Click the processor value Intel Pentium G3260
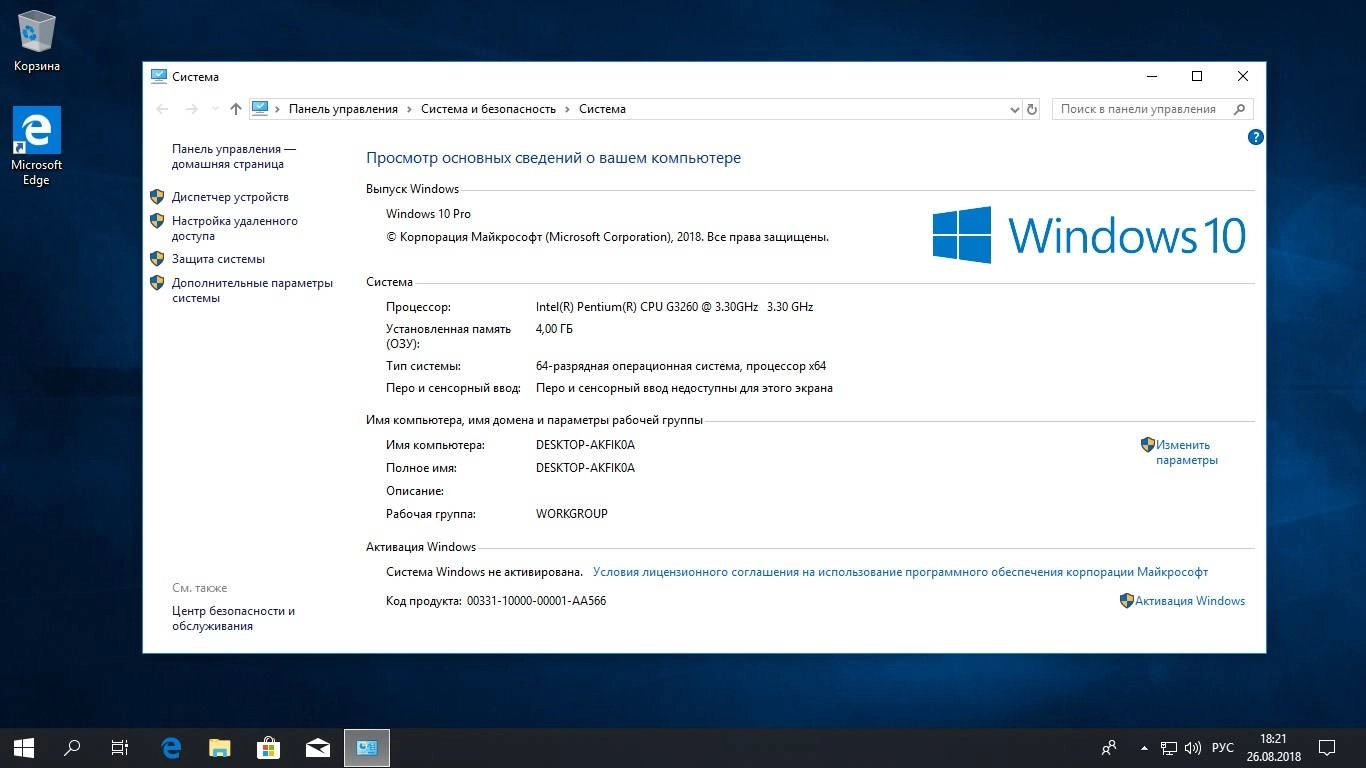The width and height of the screenshot is (1366, 768). 674,307
